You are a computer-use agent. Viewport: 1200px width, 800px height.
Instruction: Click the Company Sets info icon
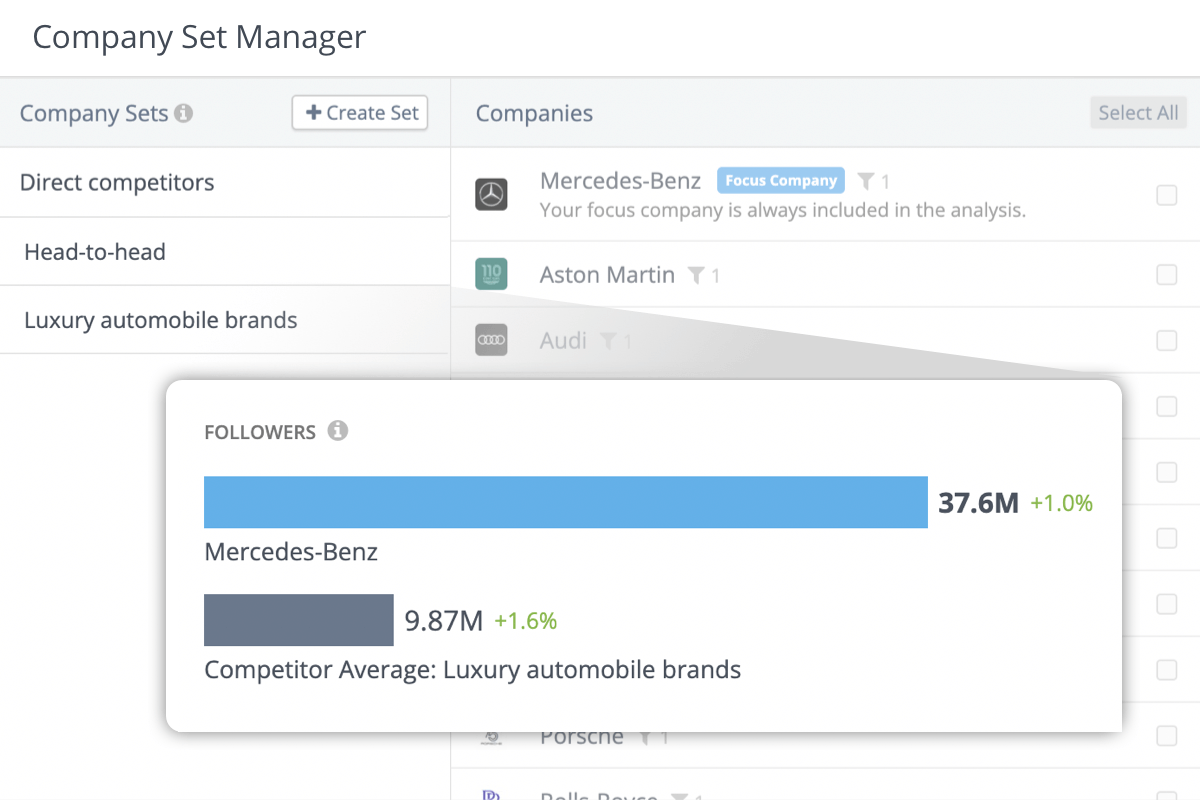pos(183,114)
